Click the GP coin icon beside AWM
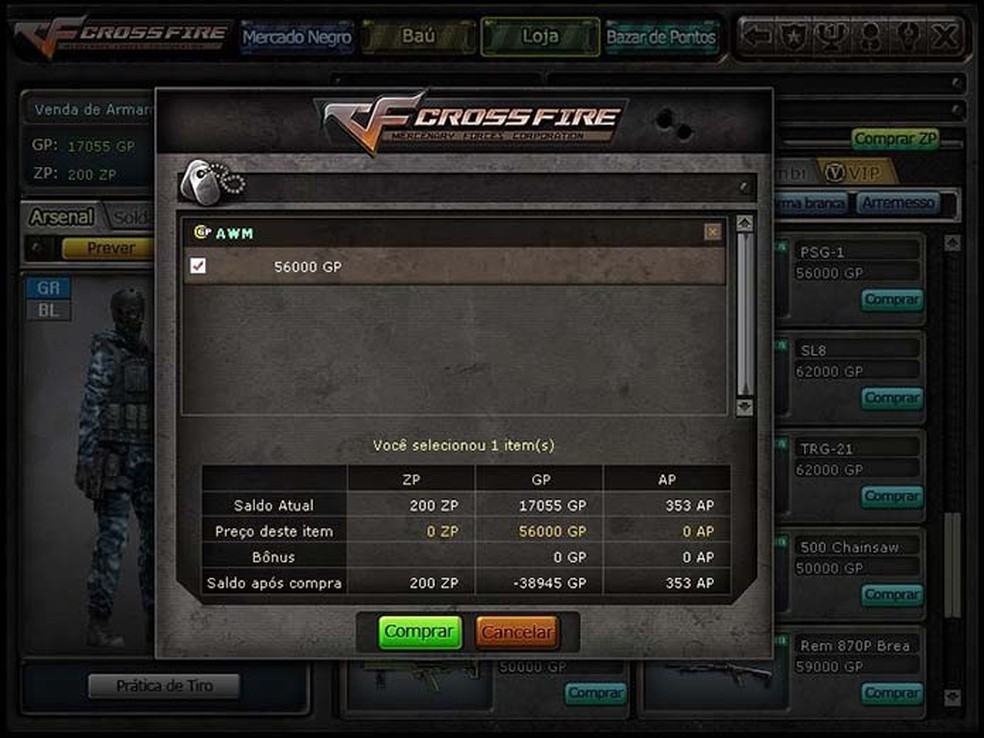The height and width of the screenshot is (738, 984). click(201, 233)
